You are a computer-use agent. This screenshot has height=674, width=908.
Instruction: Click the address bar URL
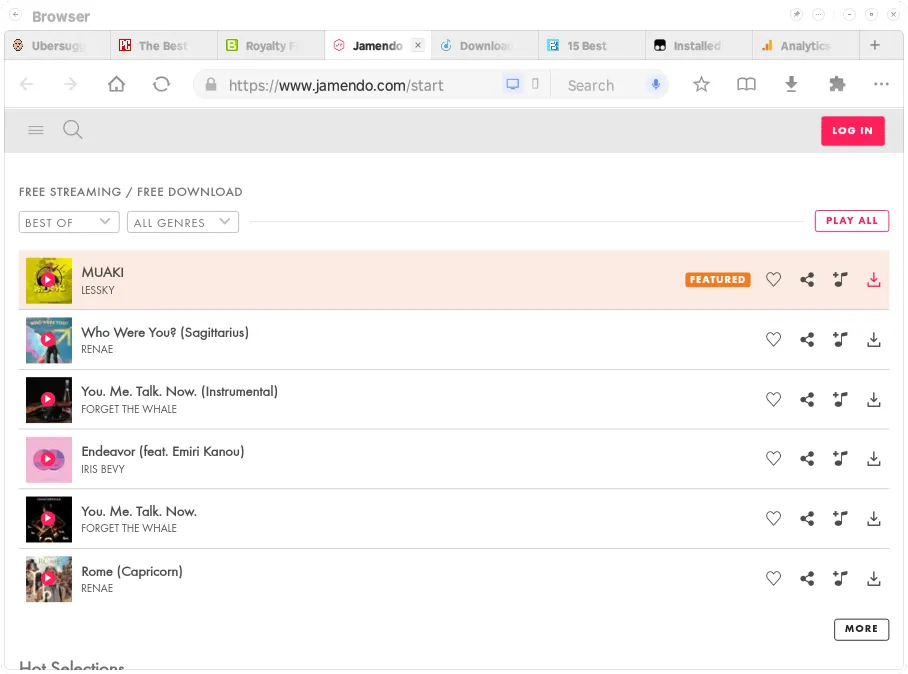tap(336, 85)
